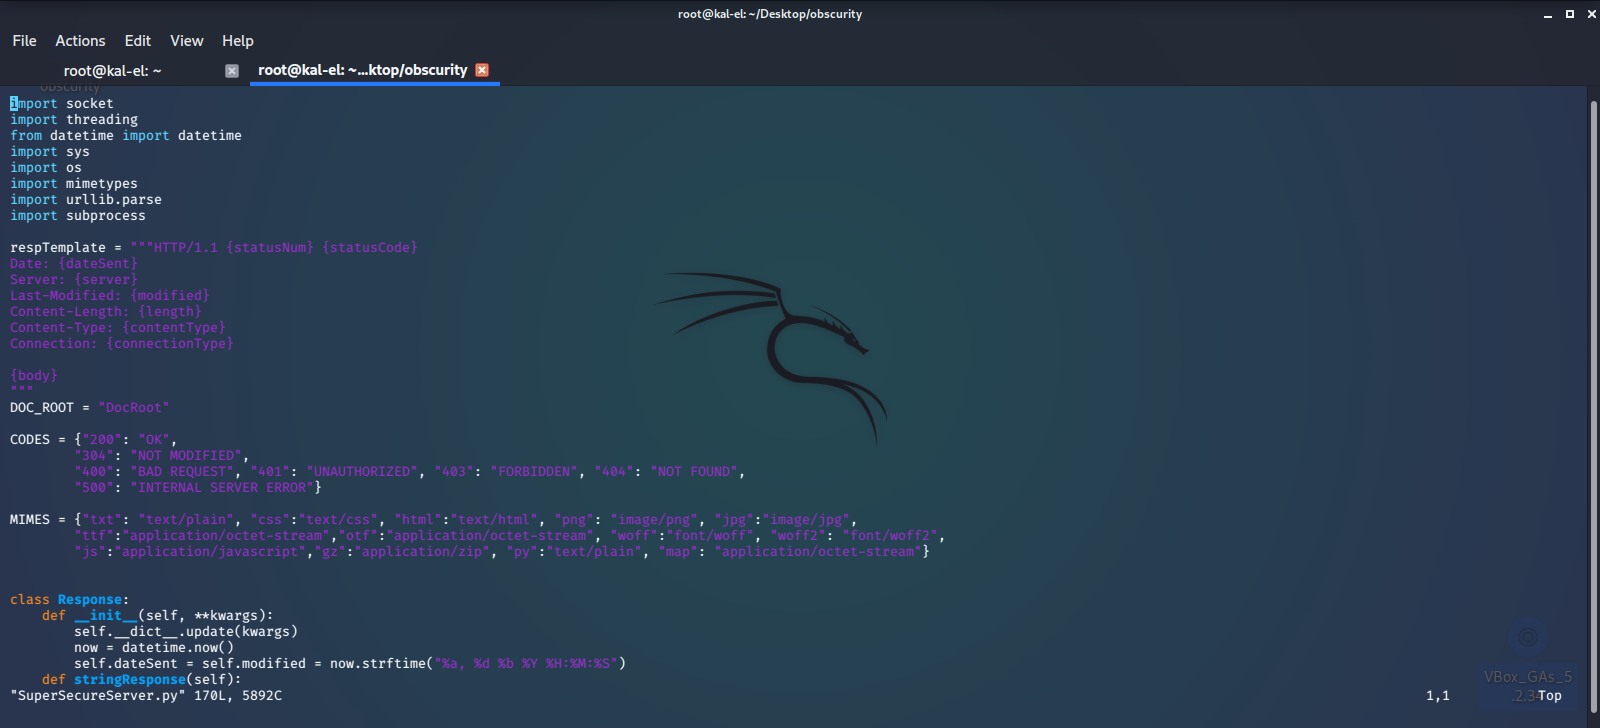Screen dimensions: 1600x728
Task: Close the root@kal-el: ~ tab
Action: pyautogui.click(x=232, y=71)
